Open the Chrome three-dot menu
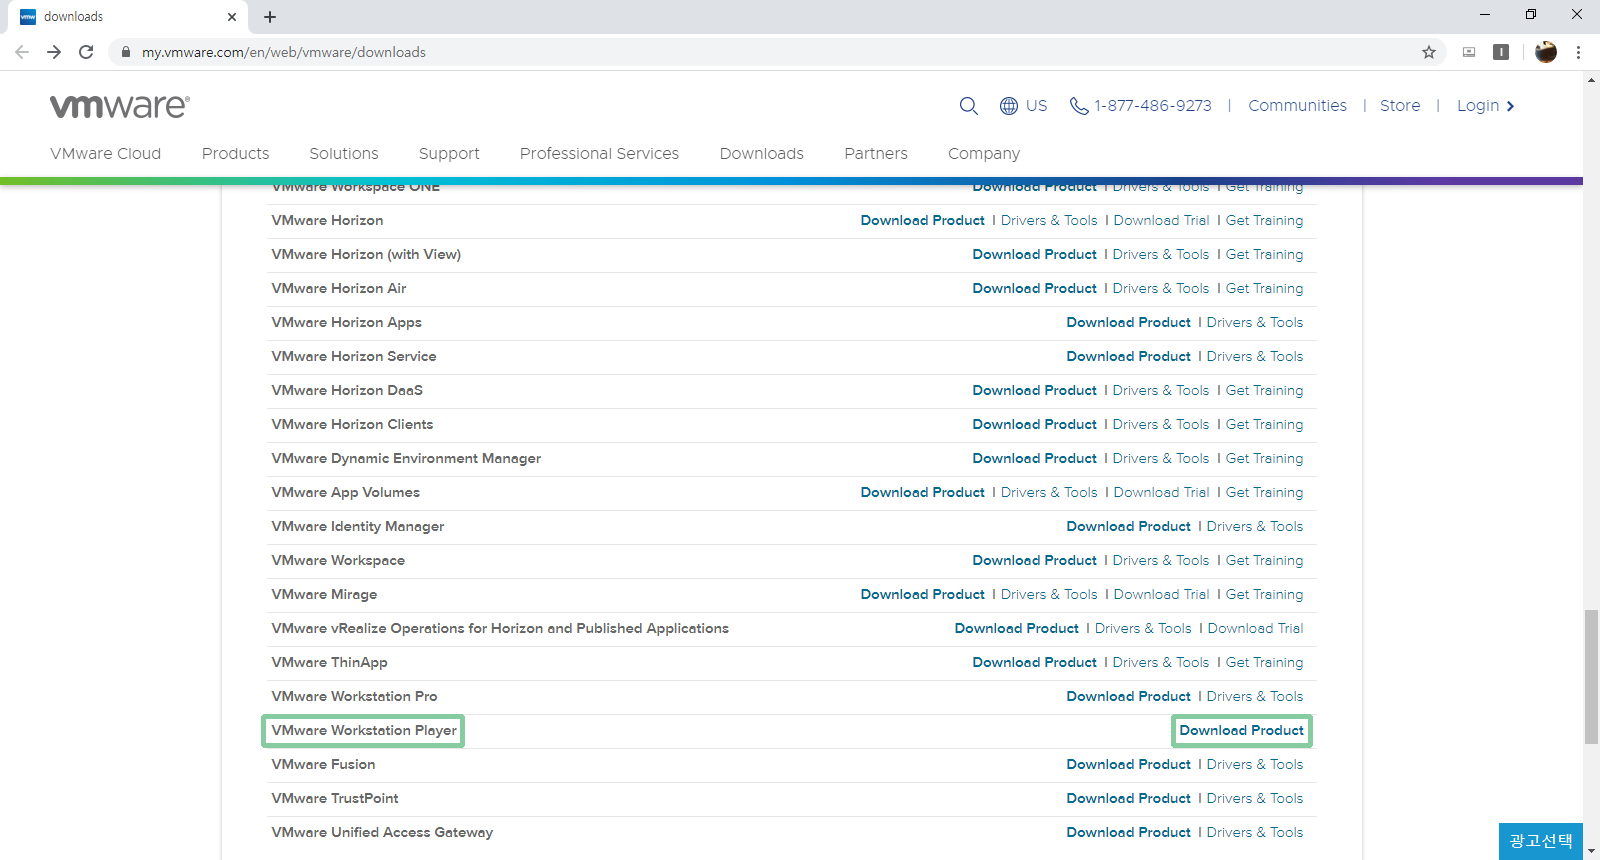The image size is (1600, 860). click(1578, 52)
